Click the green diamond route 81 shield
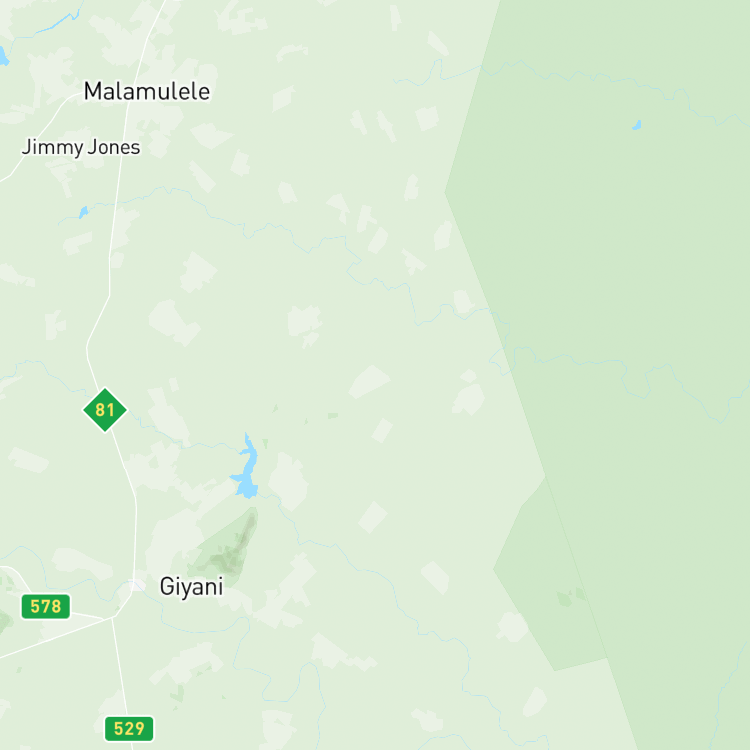The image size is (750, 750). pos(105,410)
